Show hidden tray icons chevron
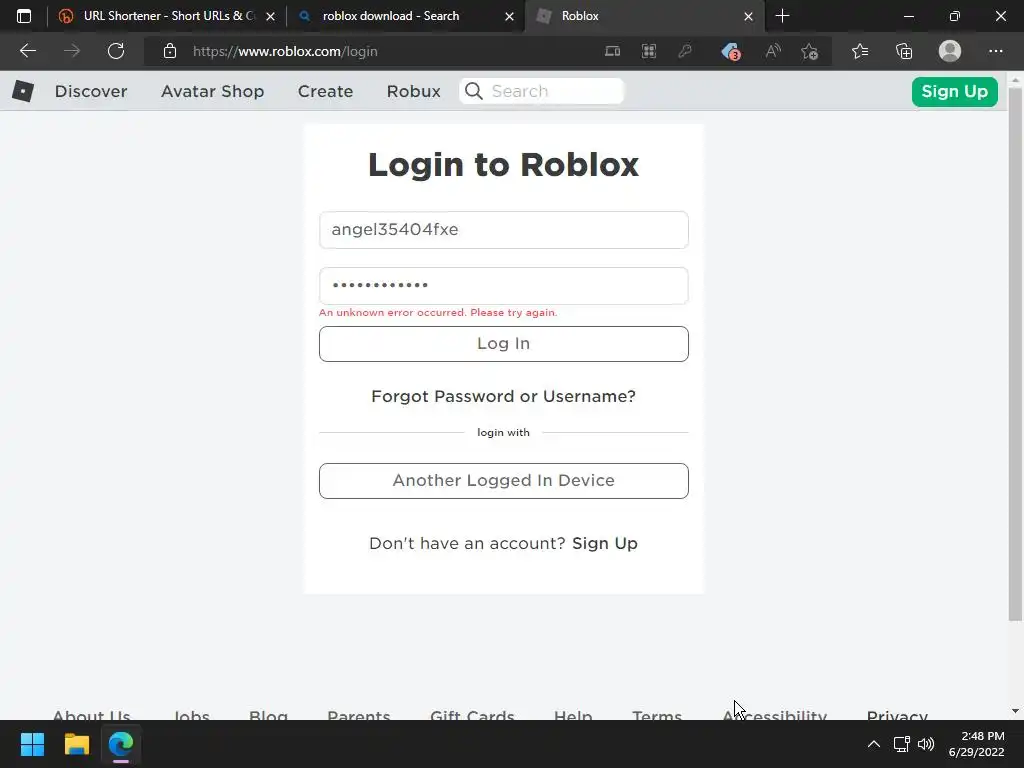This screenshot has width=1024, height=768. (x=874, y=744)
